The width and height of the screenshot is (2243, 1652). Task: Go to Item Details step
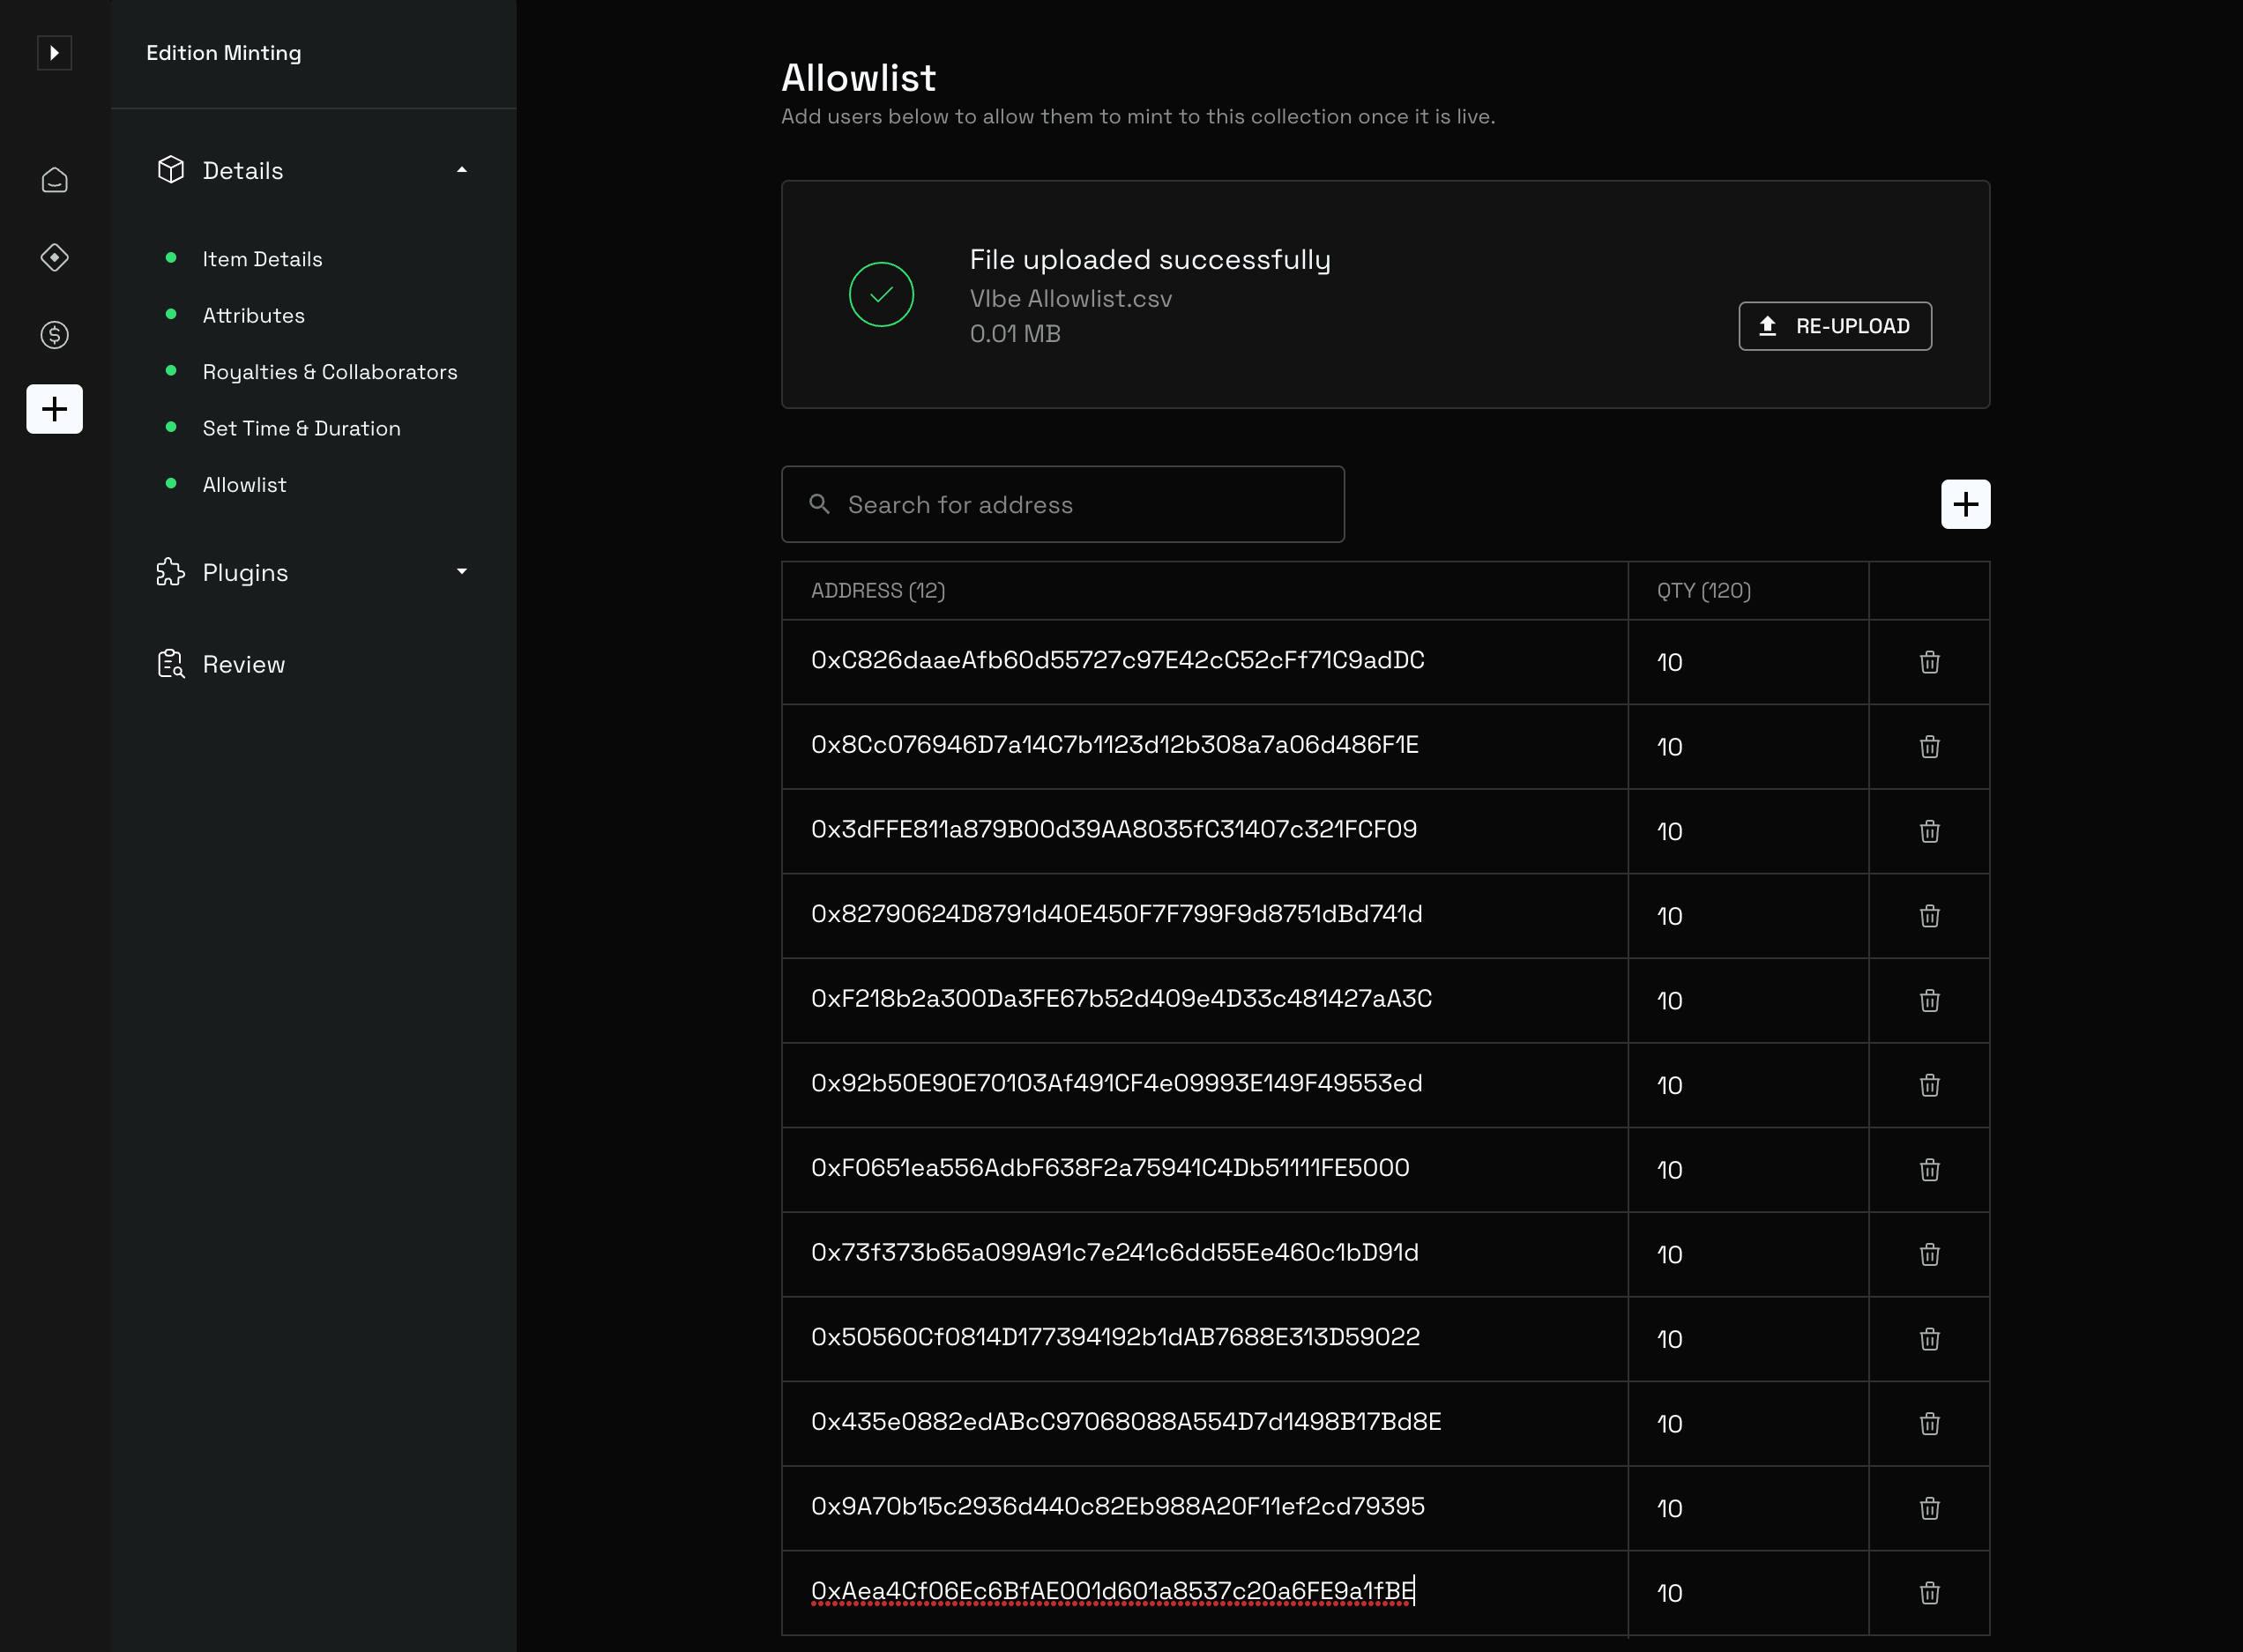pos(262,259)
